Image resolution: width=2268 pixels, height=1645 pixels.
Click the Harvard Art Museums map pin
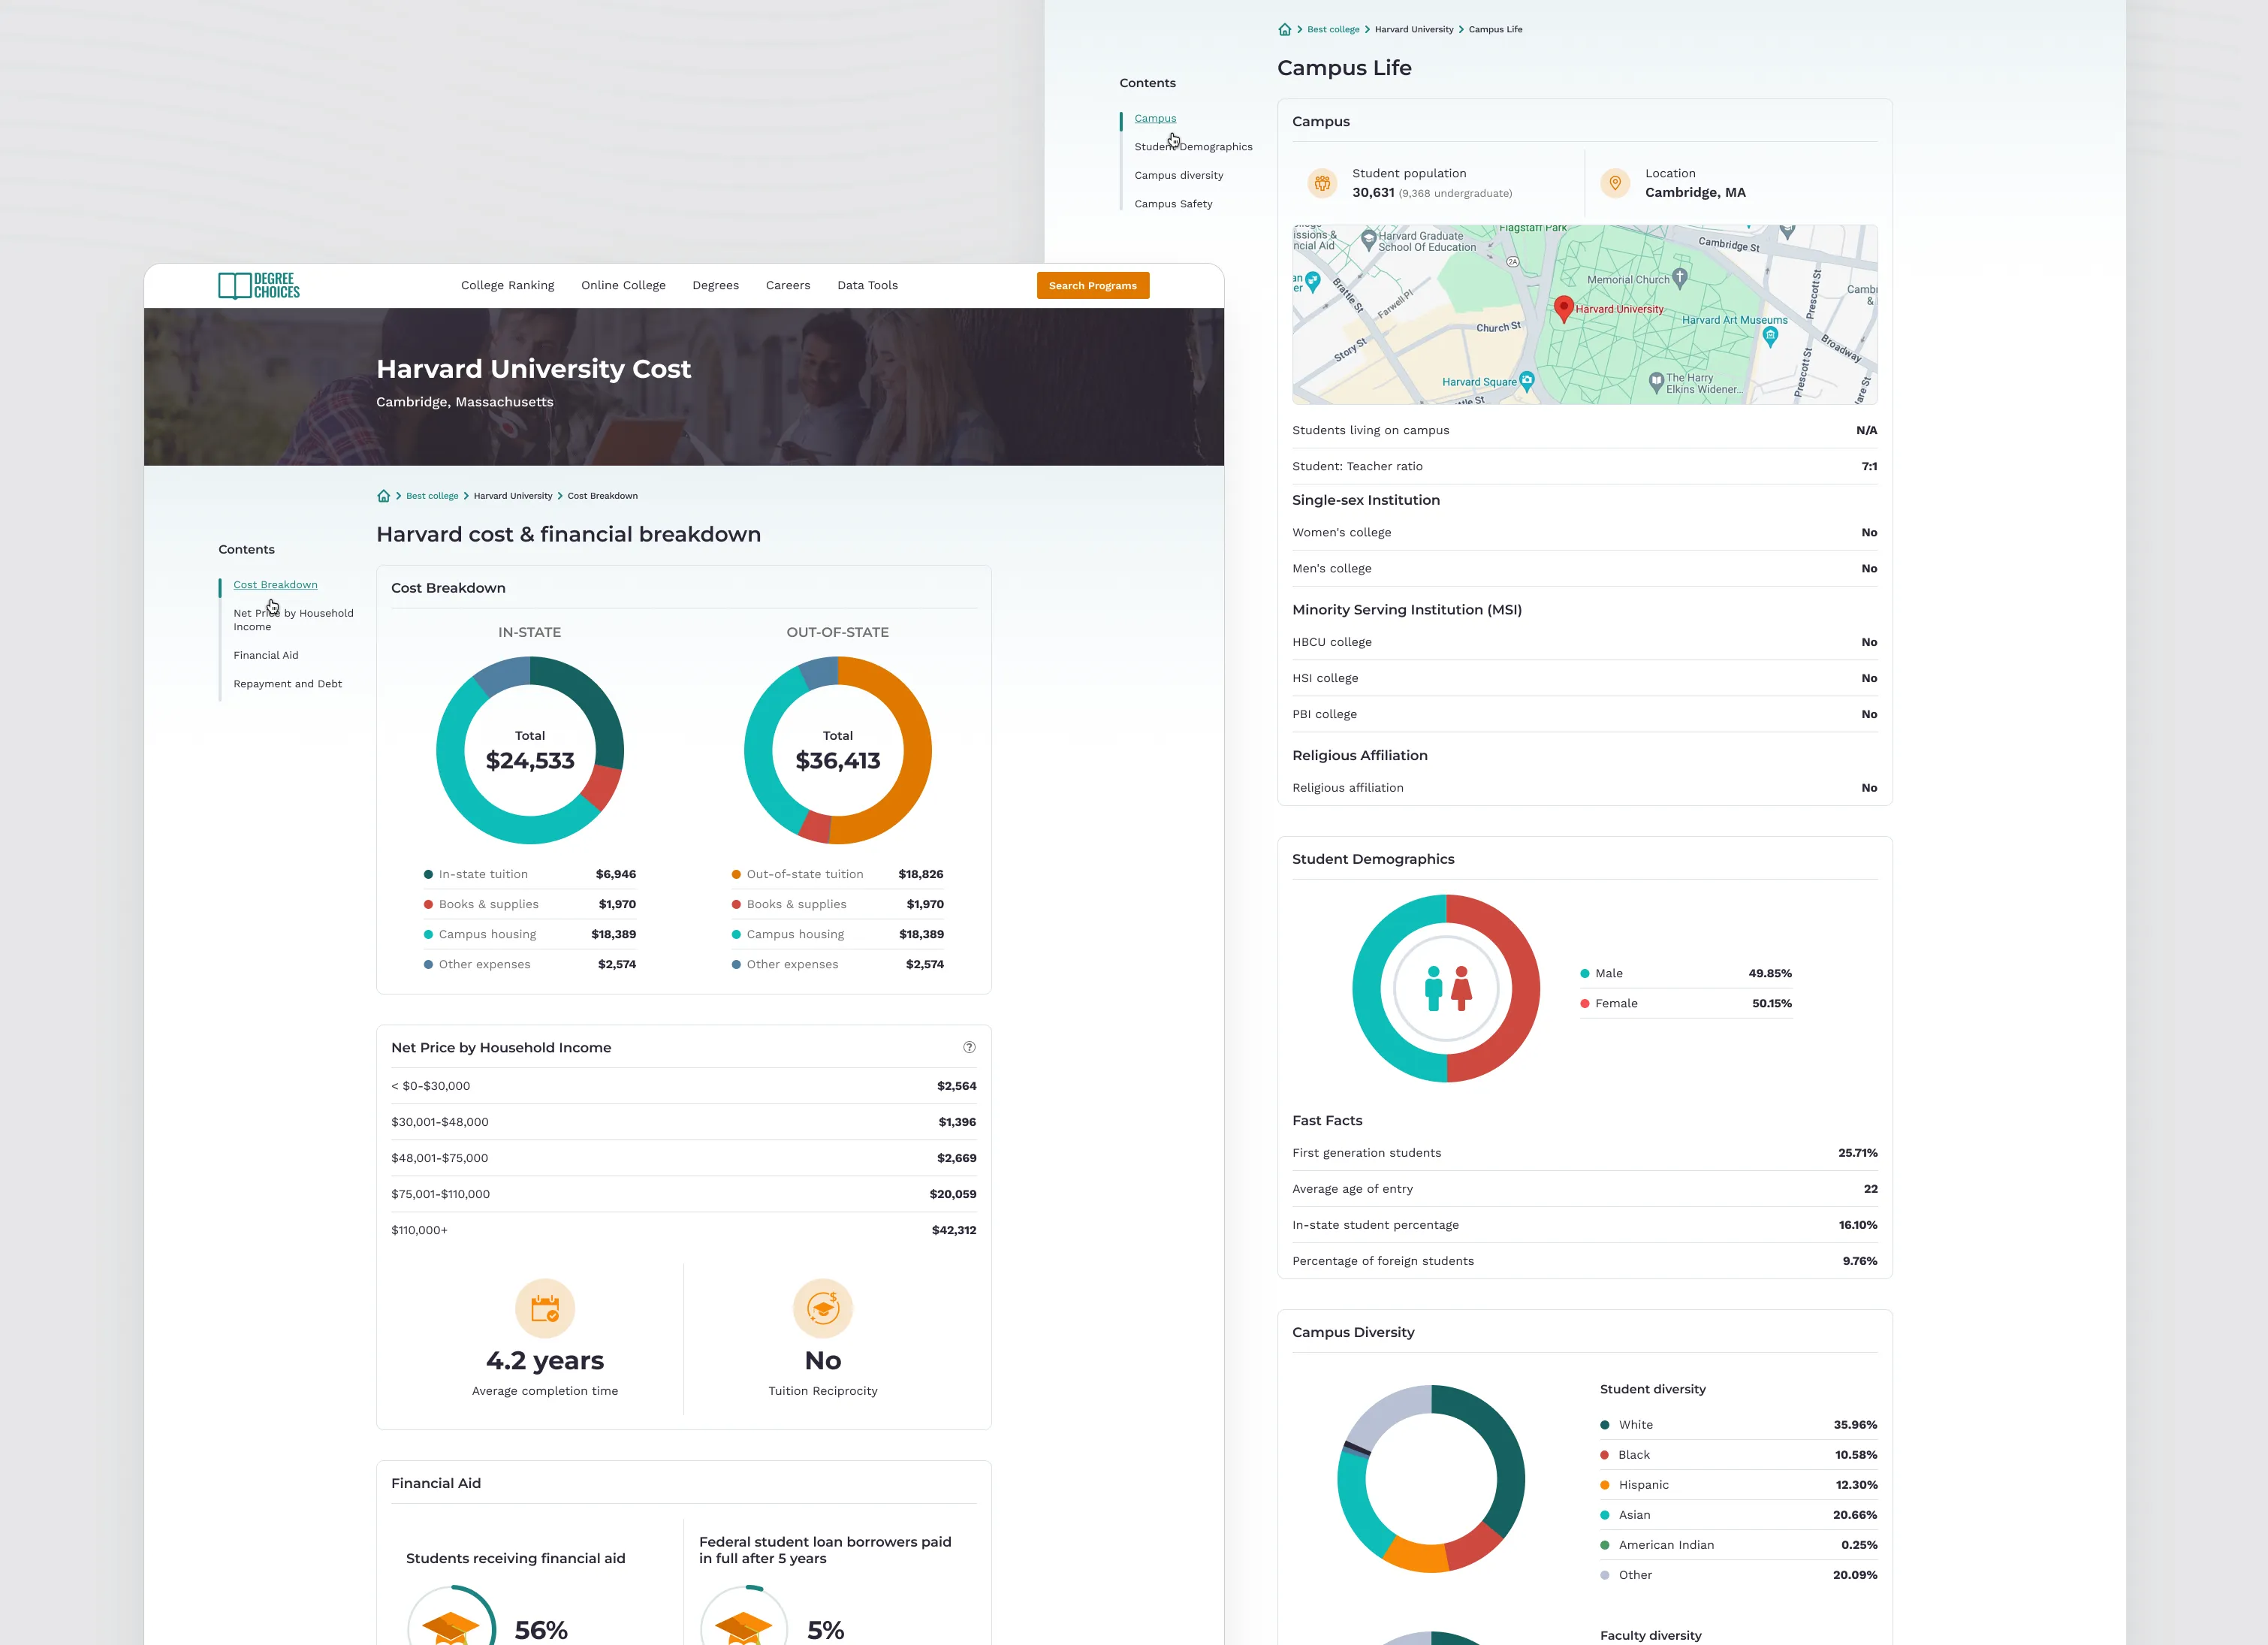(x=1770, y=337)
